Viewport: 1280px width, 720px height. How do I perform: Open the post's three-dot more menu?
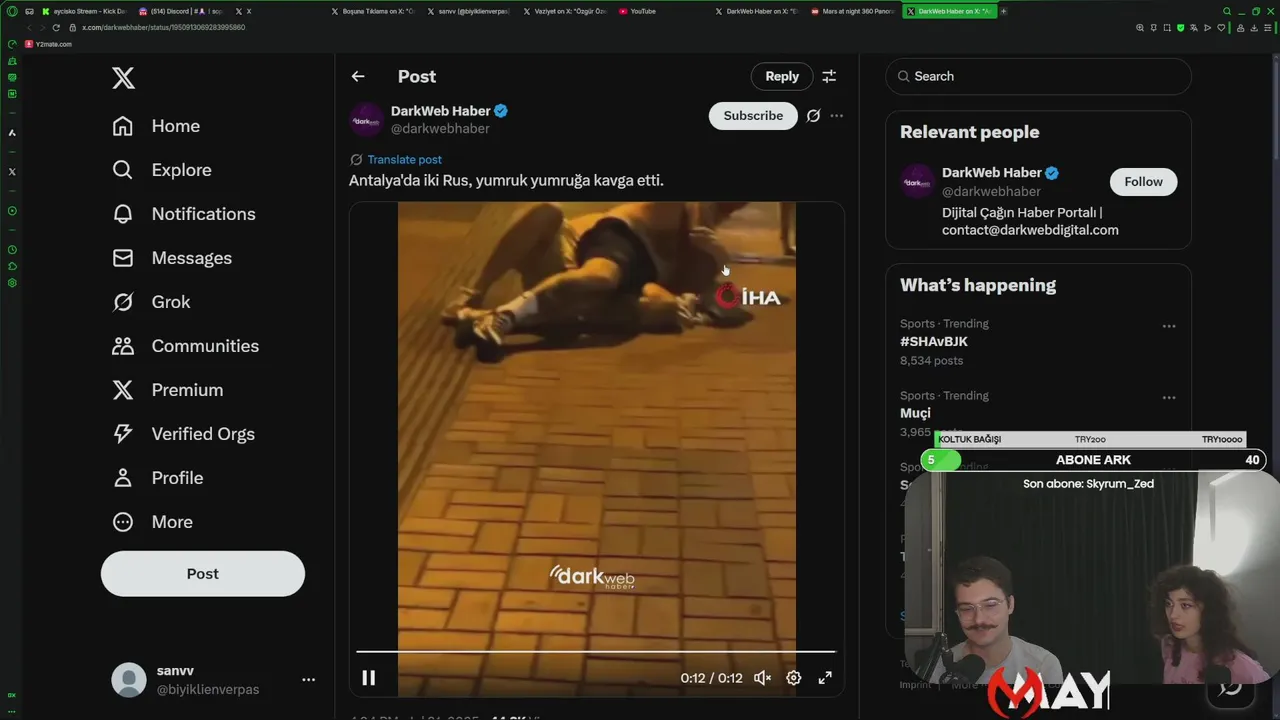[x=837, y=116]
